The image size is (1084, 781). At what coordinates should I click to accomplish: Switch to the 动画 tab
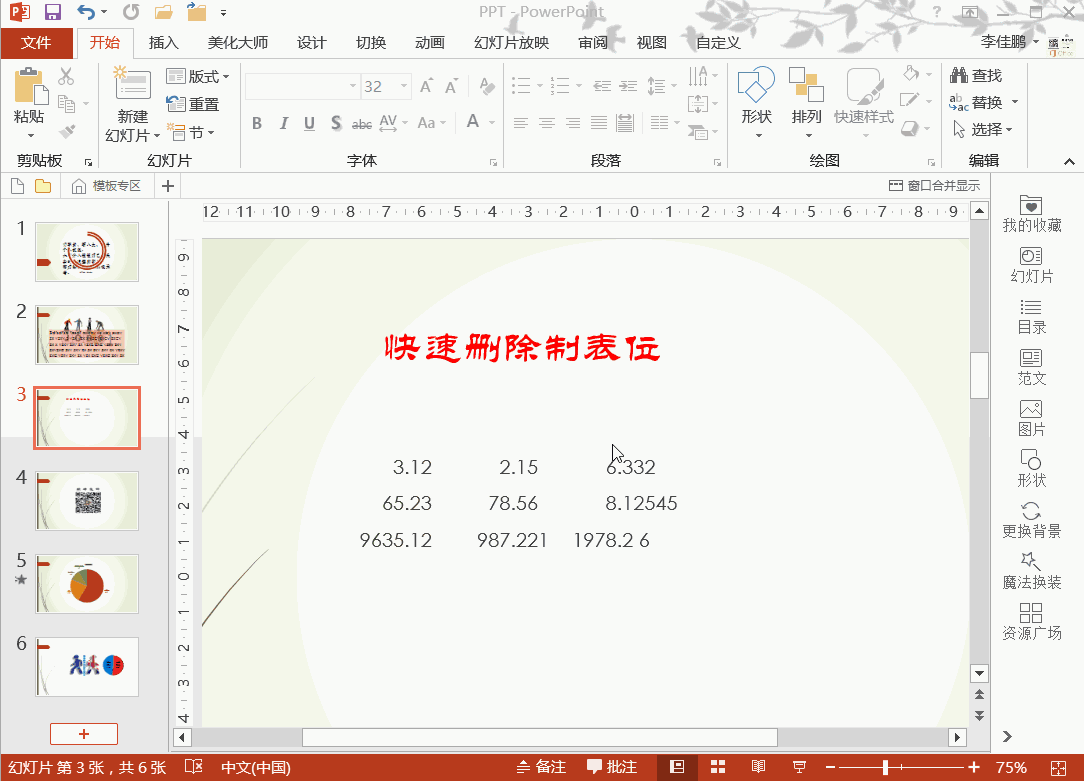pyautogui.click(x=430, y=43)
